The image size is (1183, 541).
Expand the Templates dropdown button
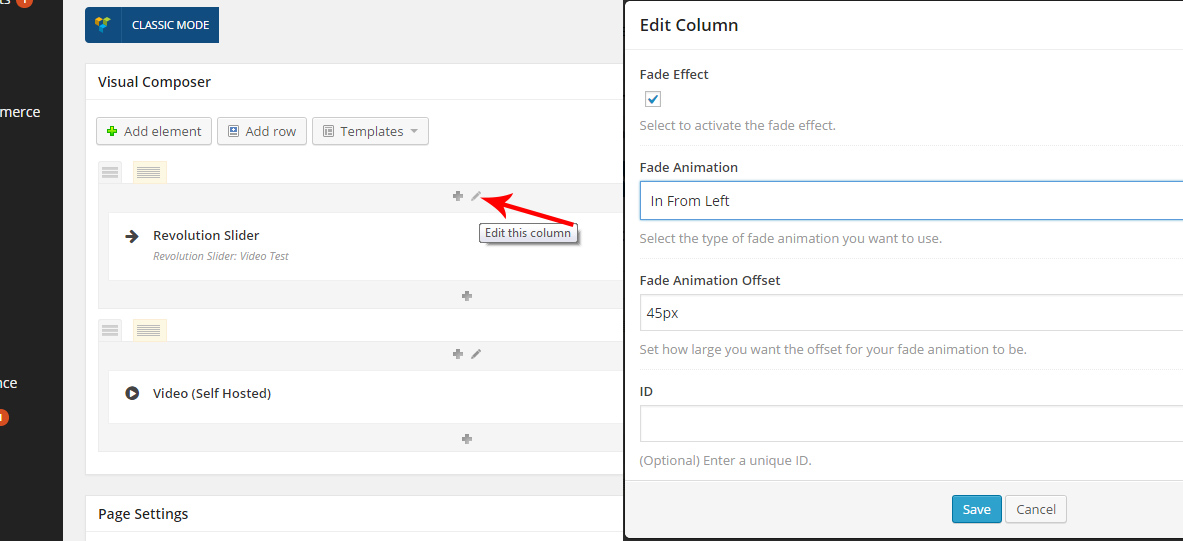pos(370,131)
